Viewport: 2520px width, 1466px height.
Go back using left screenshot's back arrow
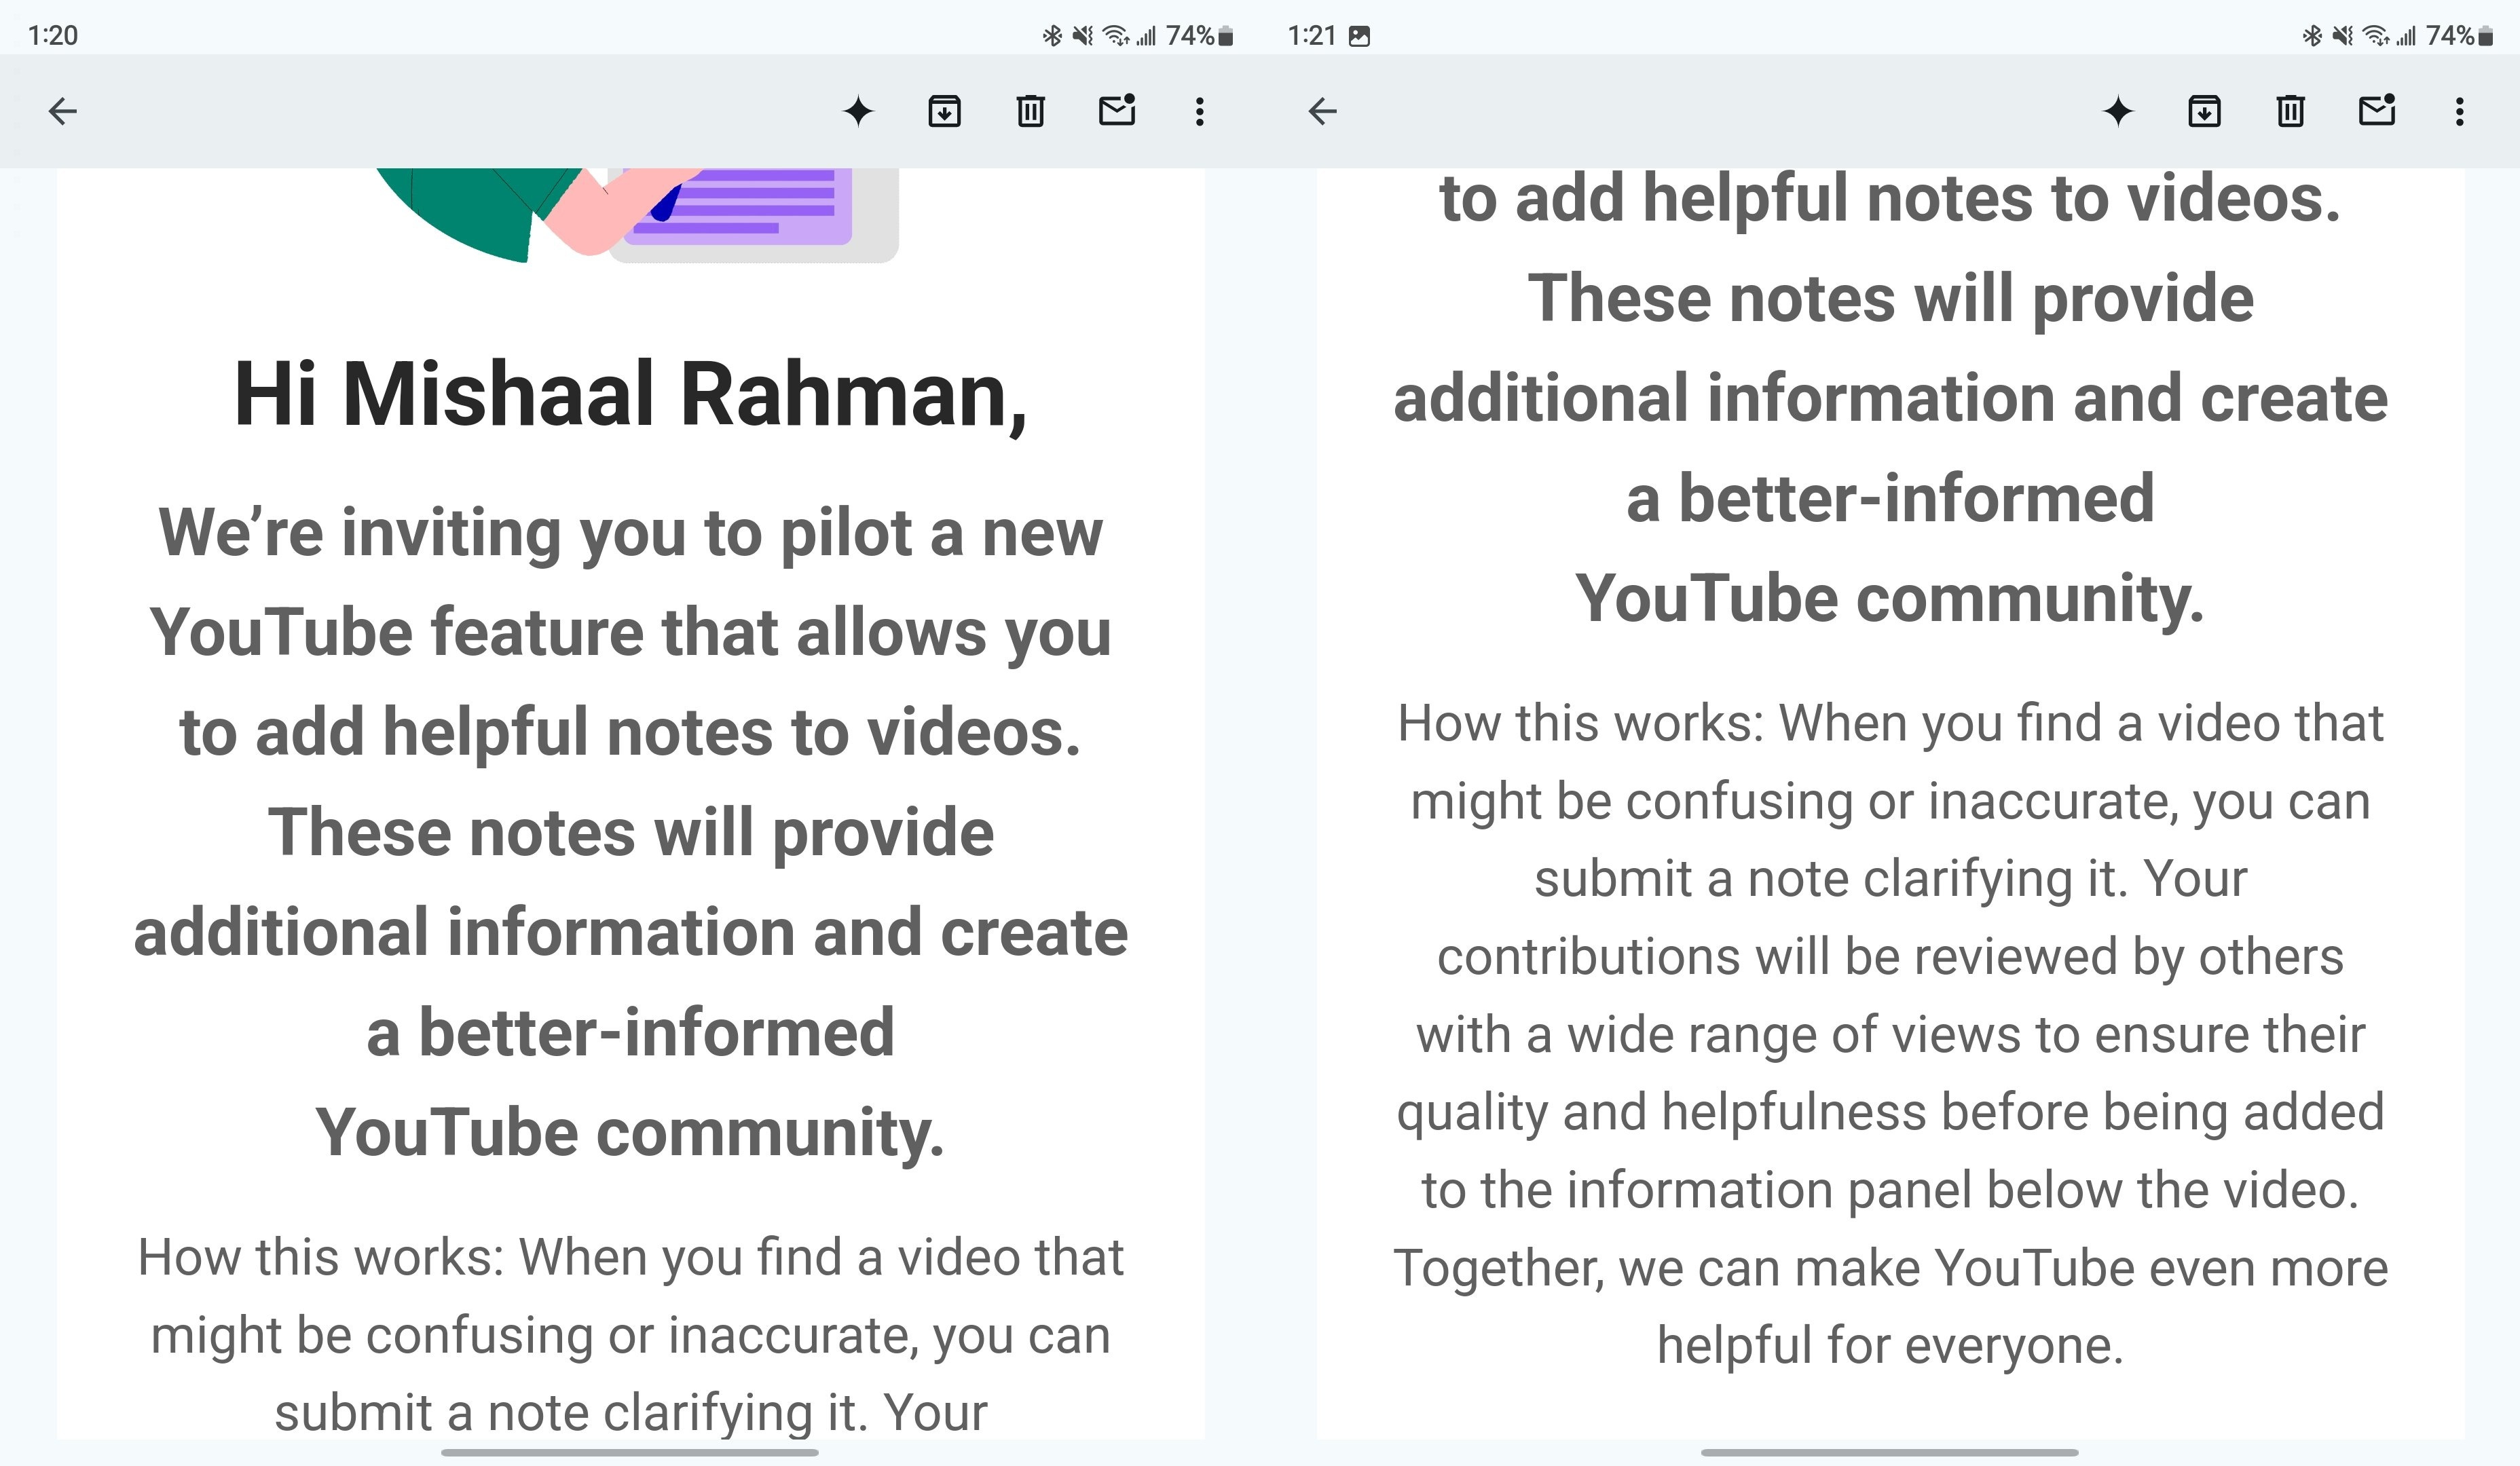62,111
